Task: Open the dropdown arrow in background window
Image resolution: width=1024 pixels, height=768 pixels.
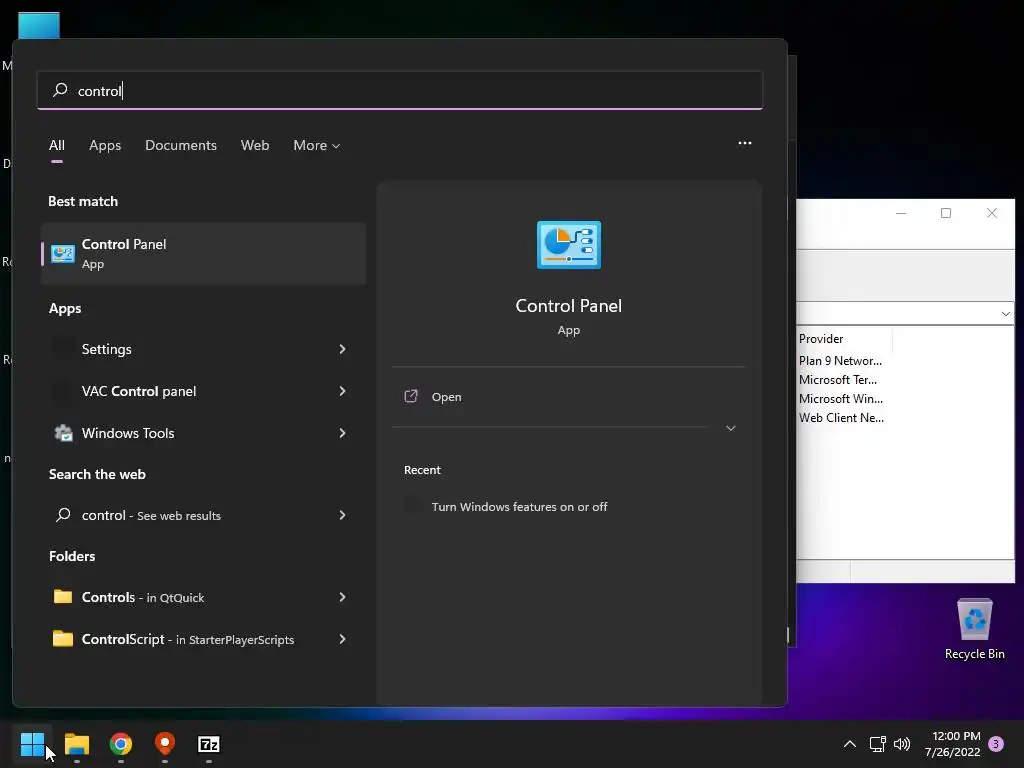Action: 1005,314
